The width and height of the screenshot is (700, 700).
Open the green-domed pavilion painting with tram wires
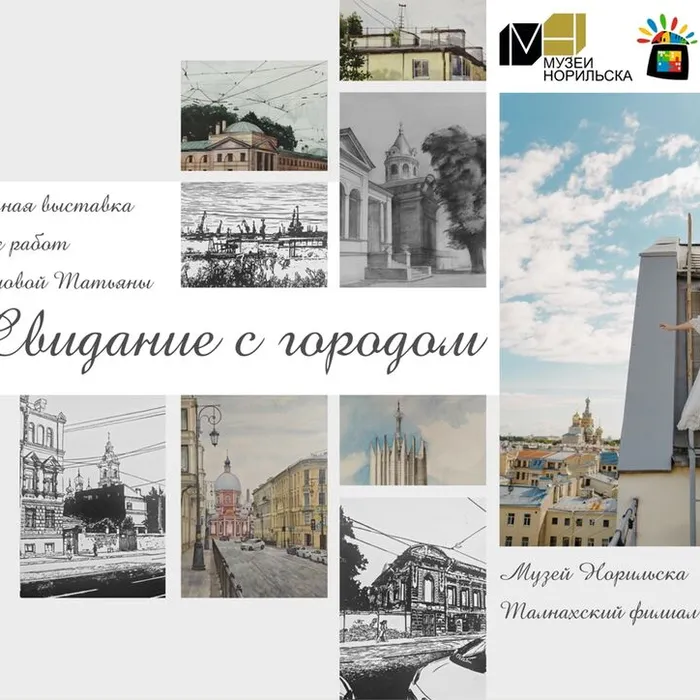[x=254, y=116]
